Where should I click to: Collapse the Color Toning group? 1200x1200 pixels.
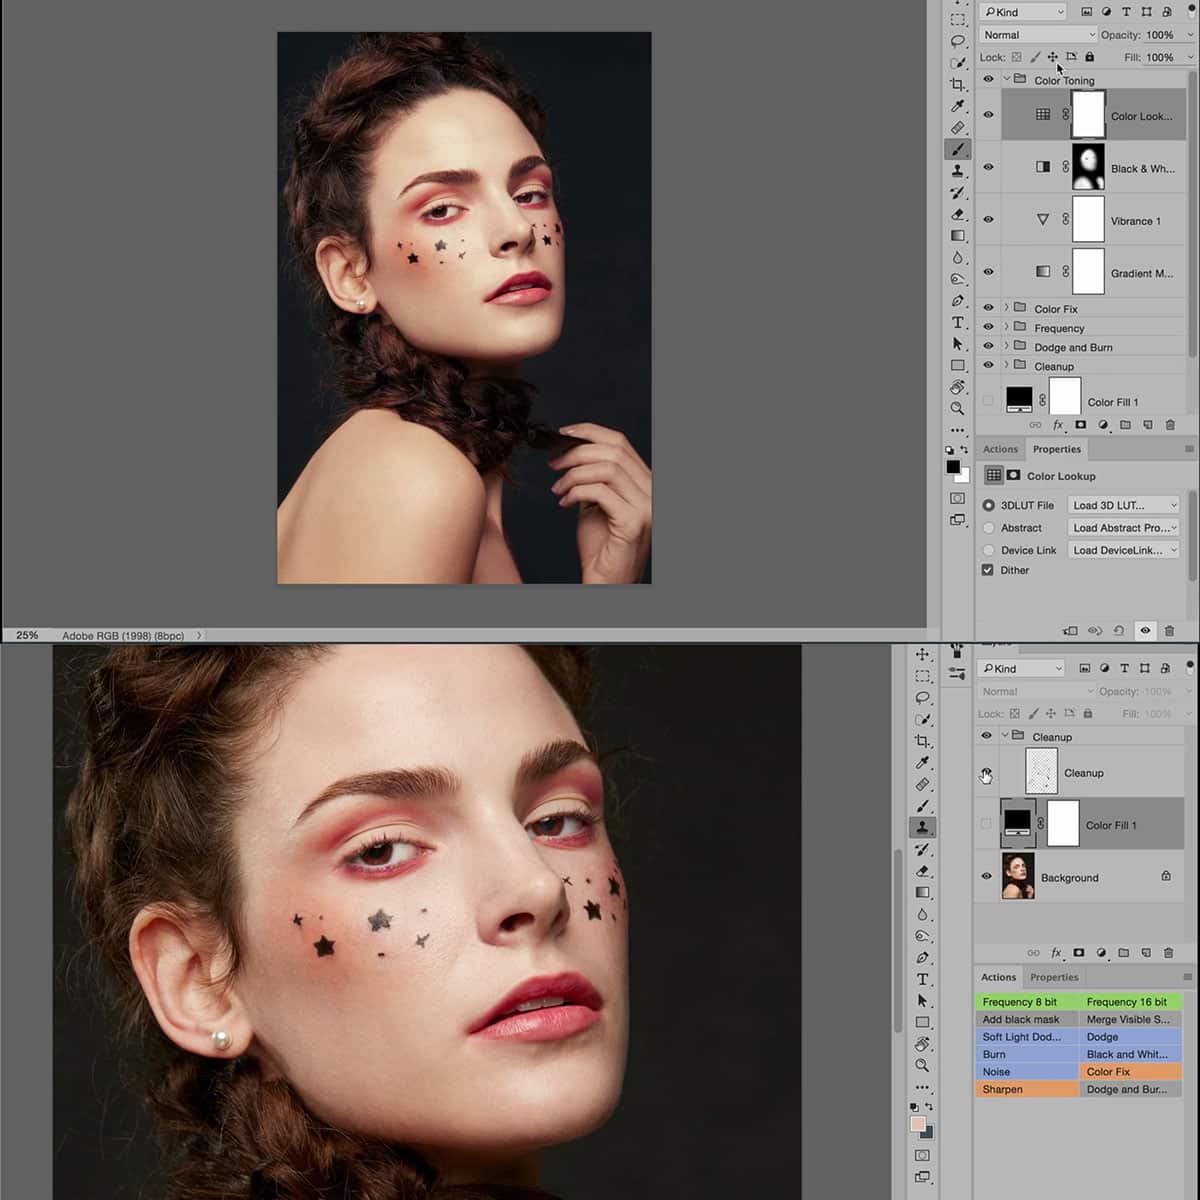(x=1008, y=80)
